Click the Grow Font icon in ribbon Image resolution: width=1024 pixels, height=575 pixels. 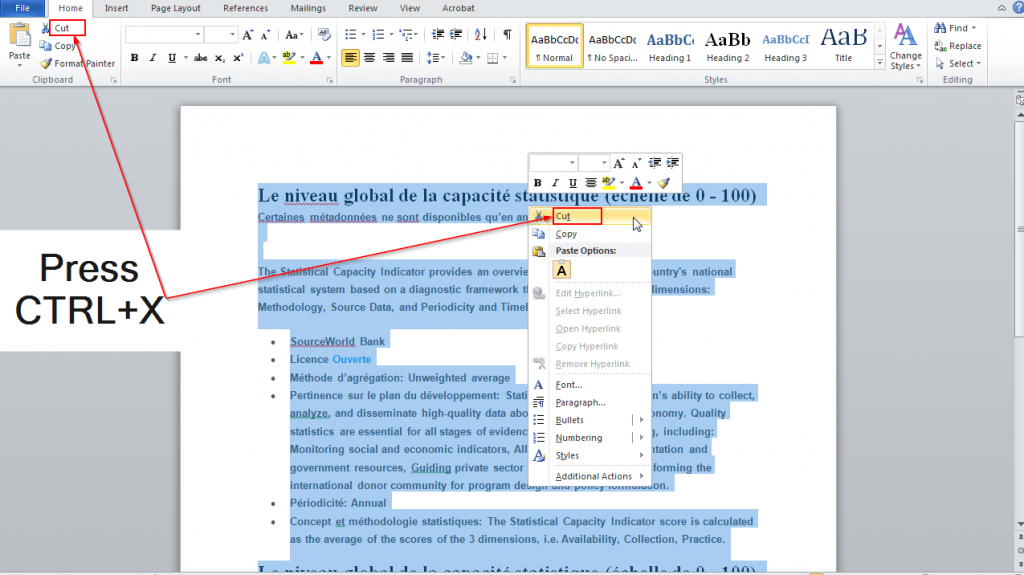(248, 35)
